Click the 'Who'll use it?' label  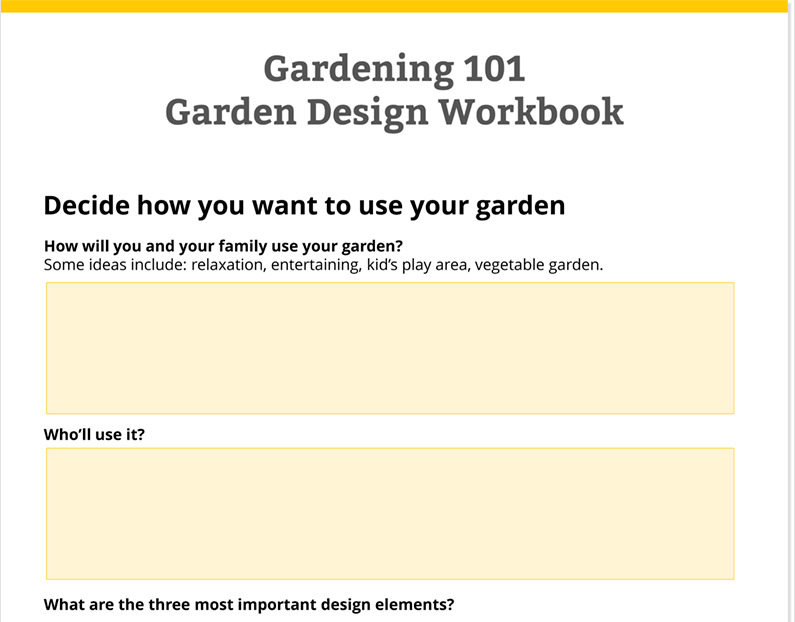[x=94, y=434]
